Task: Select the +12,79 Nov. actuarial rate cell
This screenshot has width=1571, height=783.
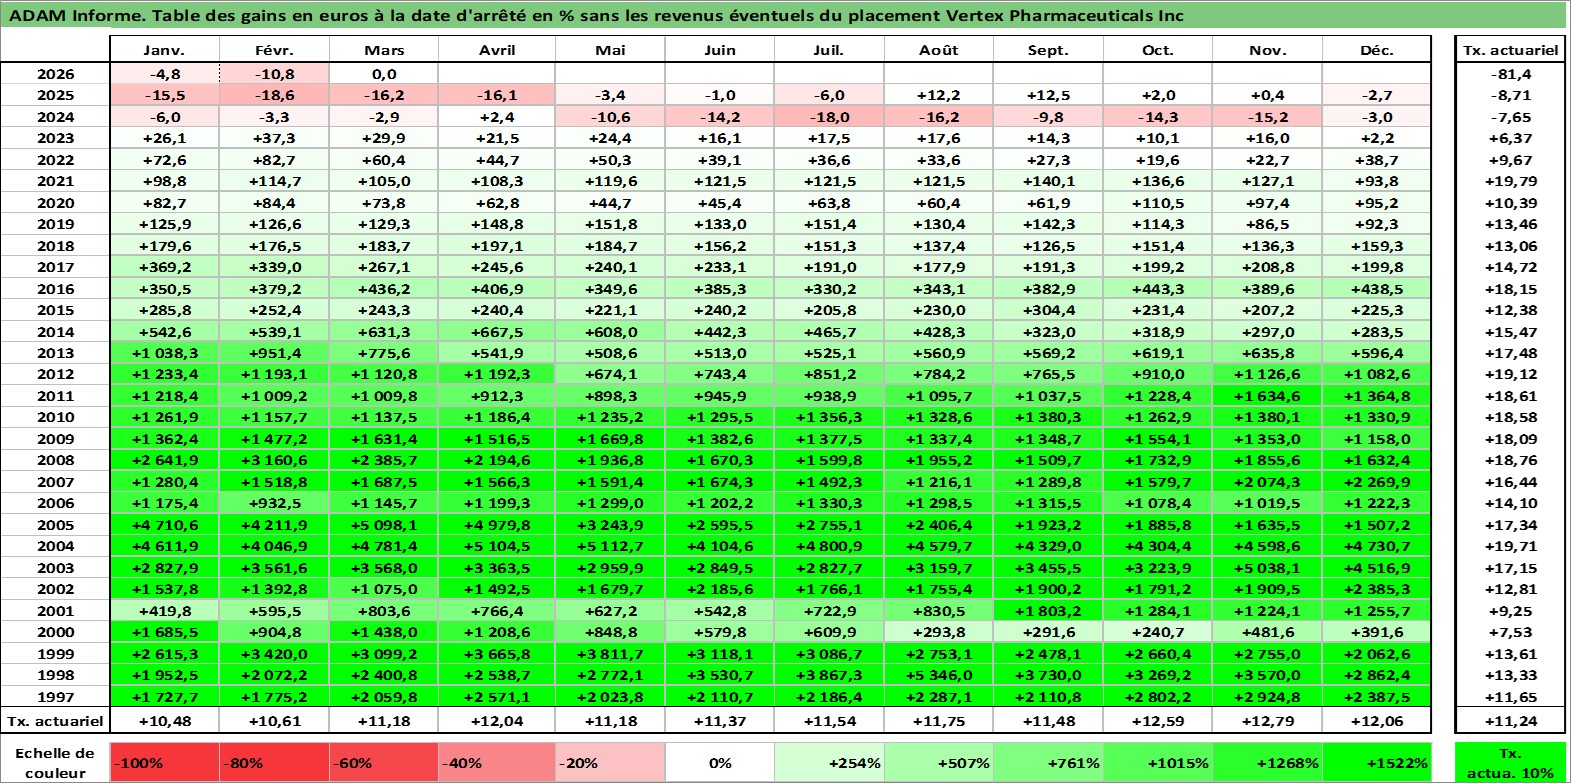Action: tap(1267, 721)
